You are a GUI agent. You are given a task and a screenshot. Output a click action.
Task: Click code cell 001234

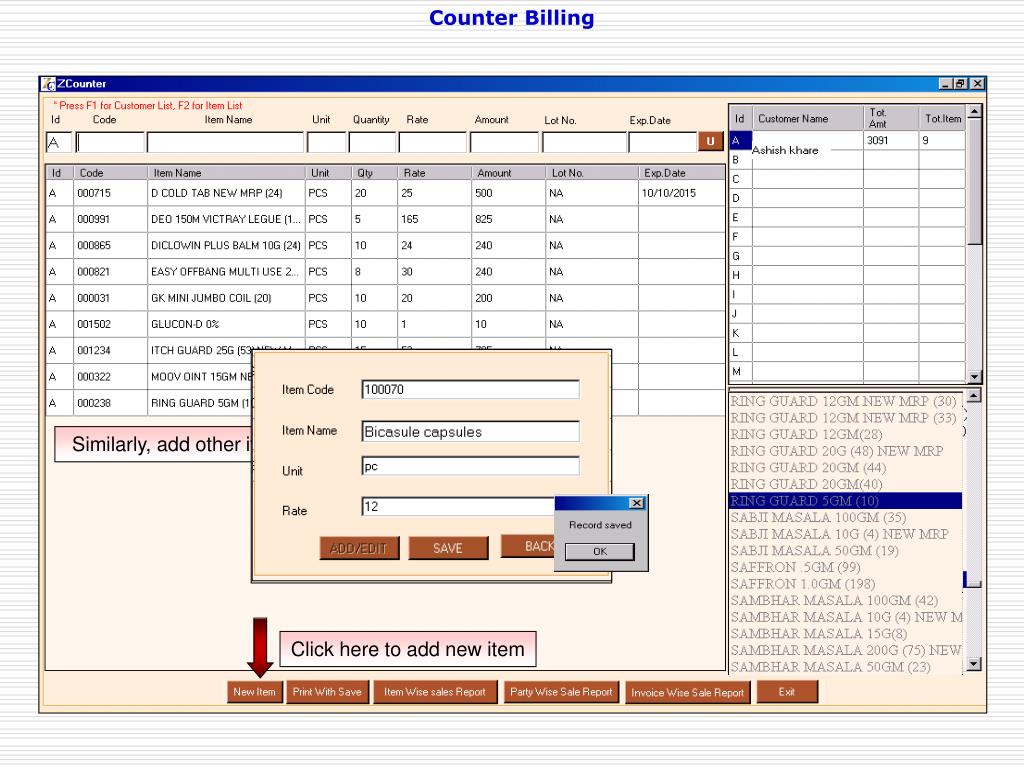[110, 351]
